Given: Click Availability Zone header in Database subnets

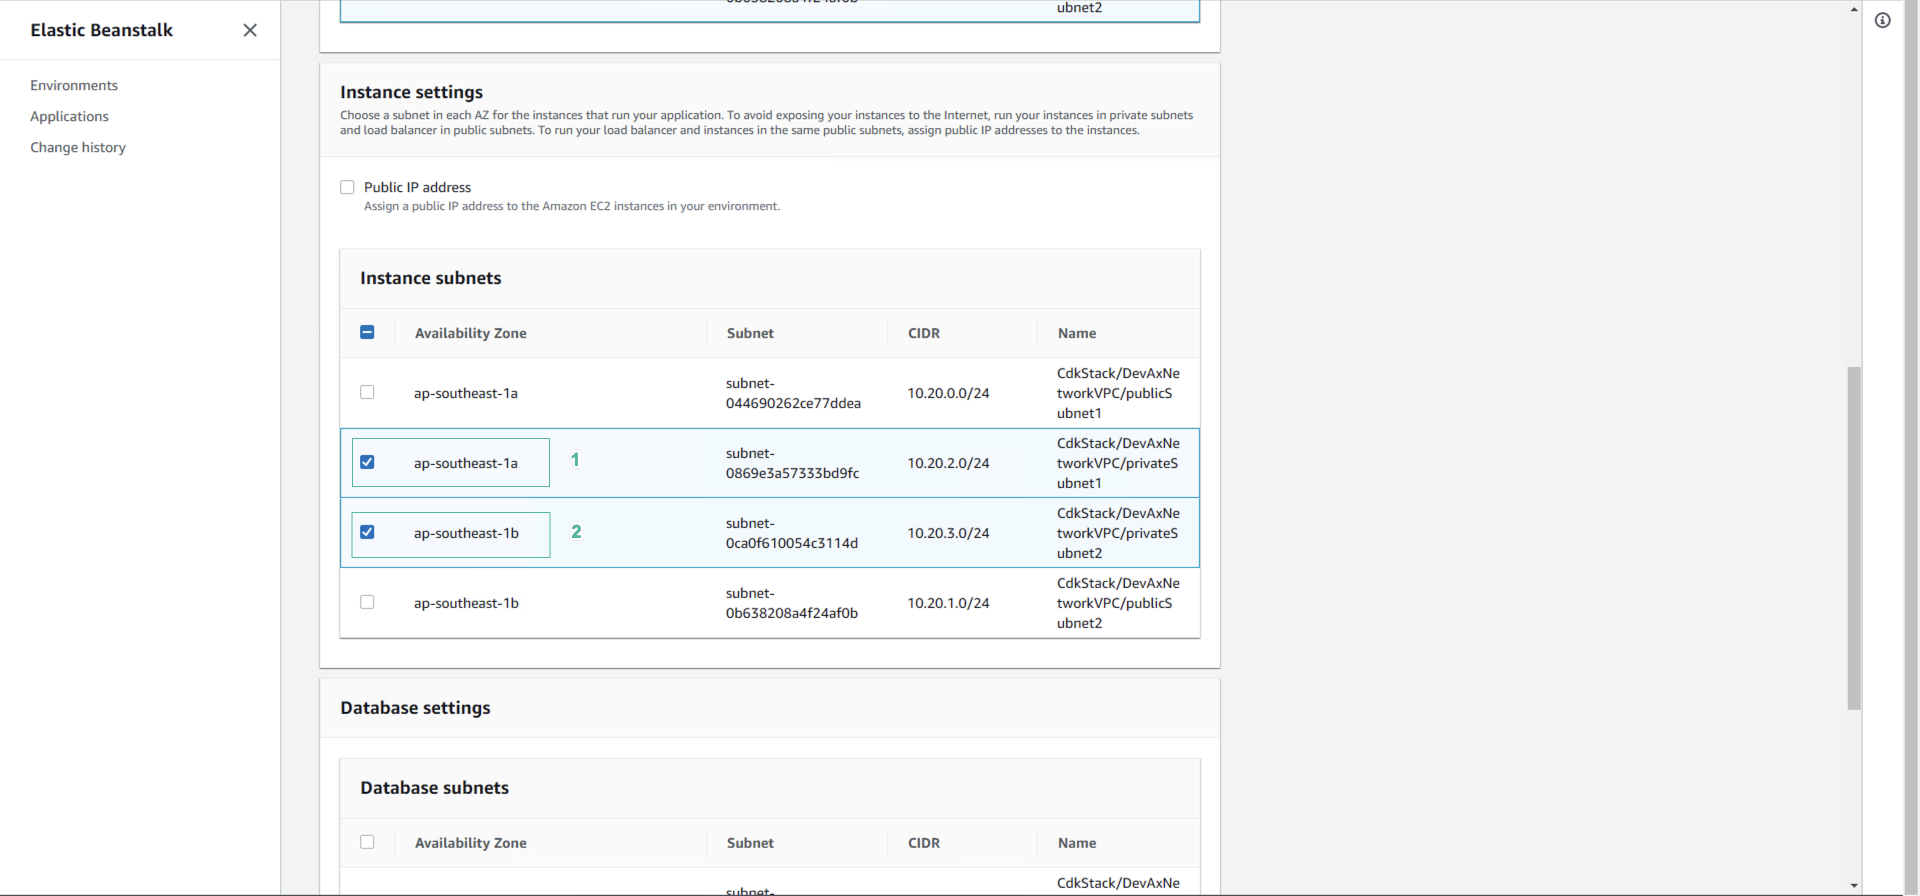Looking at the screenshot, I should coord(470,843).
